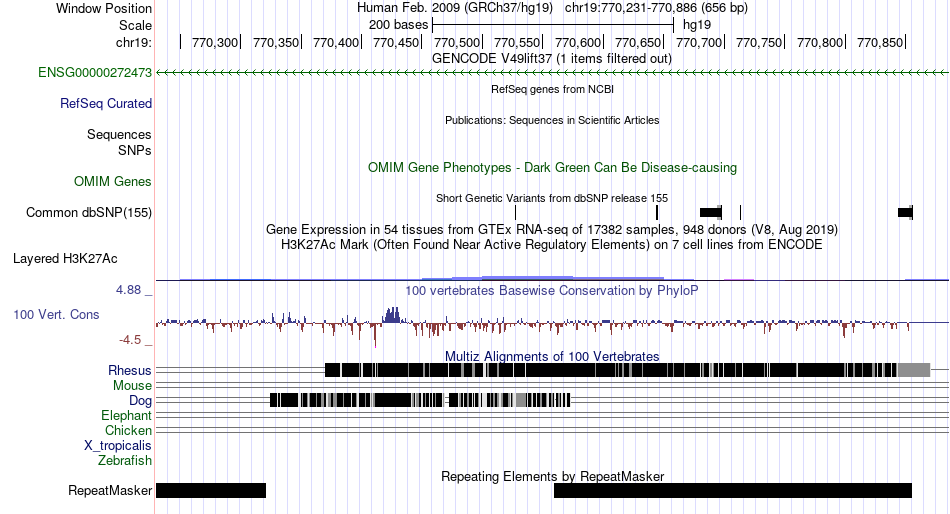Click the hg19 assembly label by scale
This screenshot has width=950, height=514.
[x=697, y=25]
